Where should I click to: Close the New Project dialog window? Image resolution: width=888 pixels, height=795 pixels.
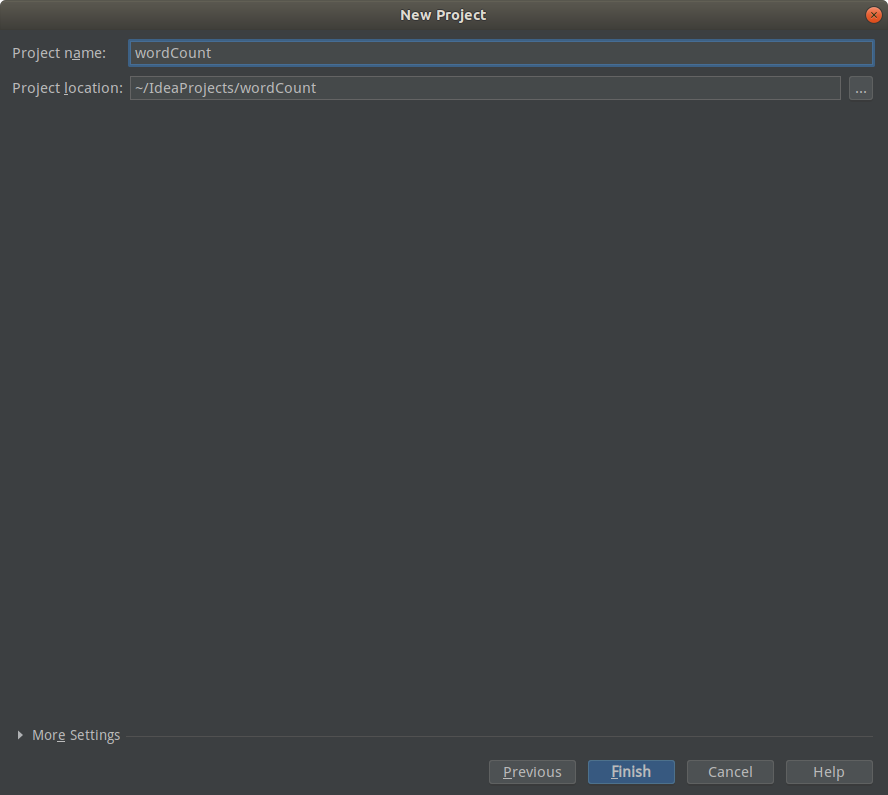(x=873, y=15)
